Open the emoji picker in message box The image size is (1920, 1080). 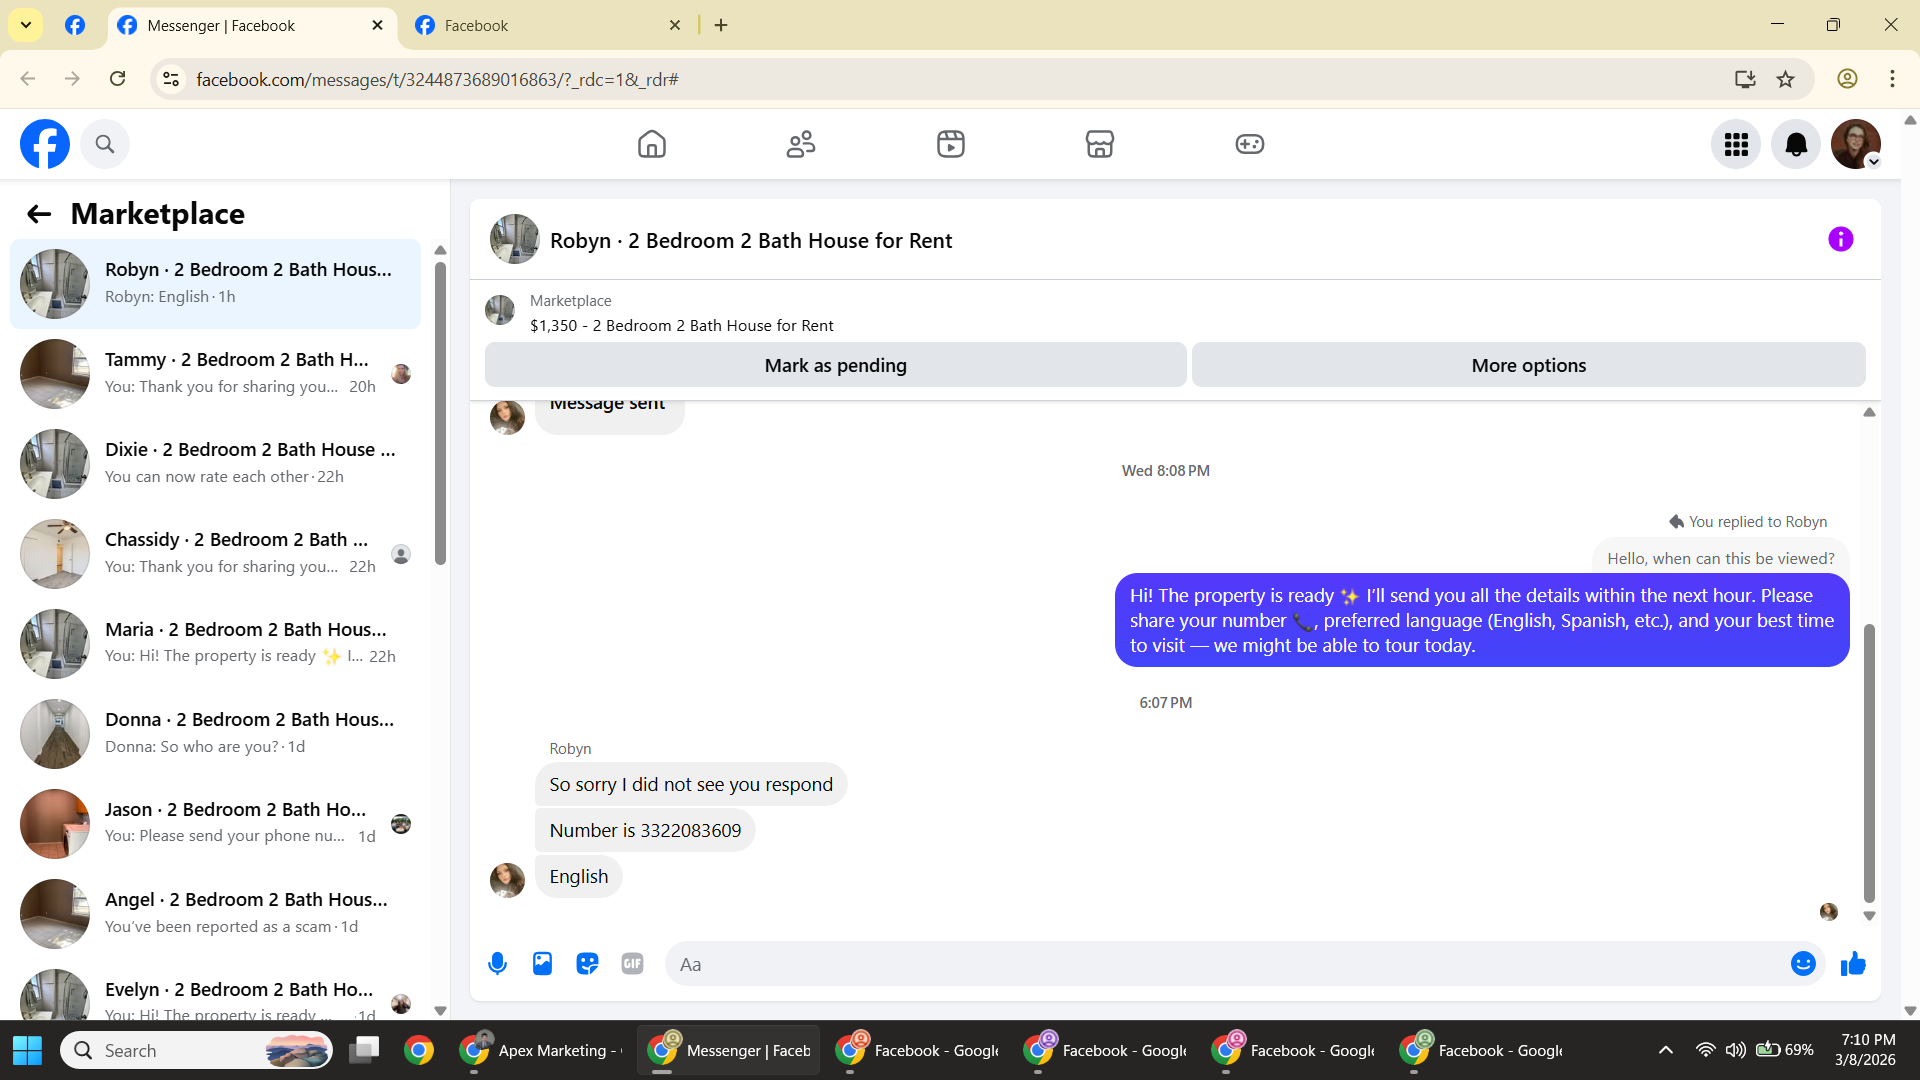(1803, 964)
